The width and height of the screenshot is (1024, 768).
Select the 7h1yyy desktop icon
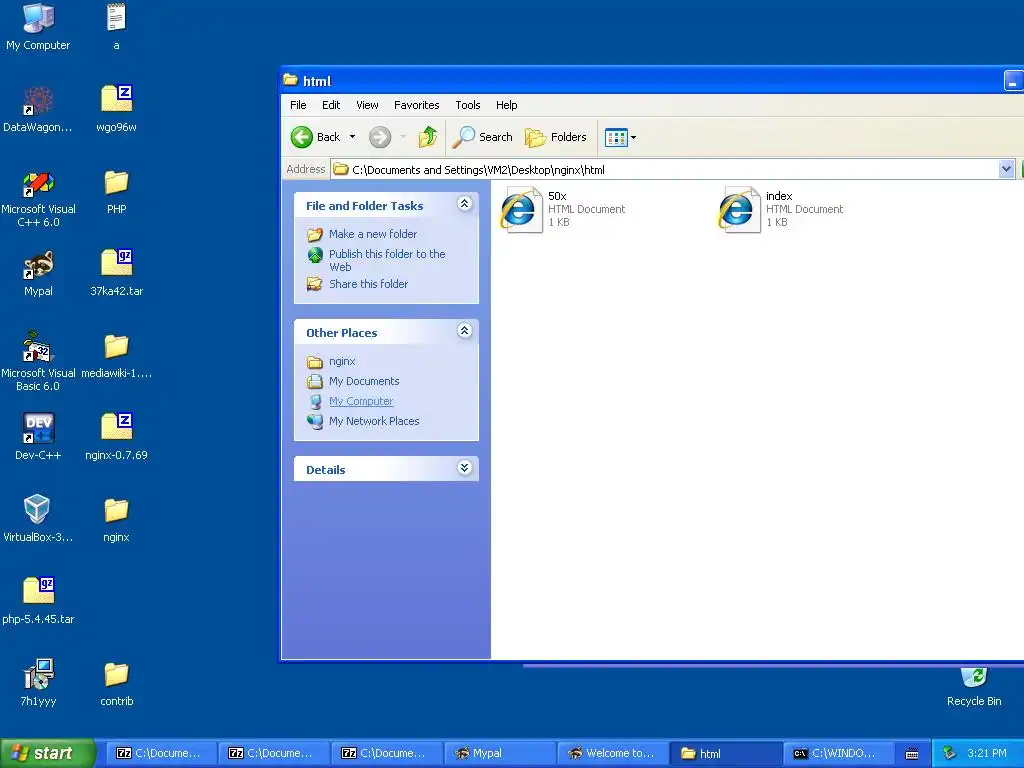(38, 683)
